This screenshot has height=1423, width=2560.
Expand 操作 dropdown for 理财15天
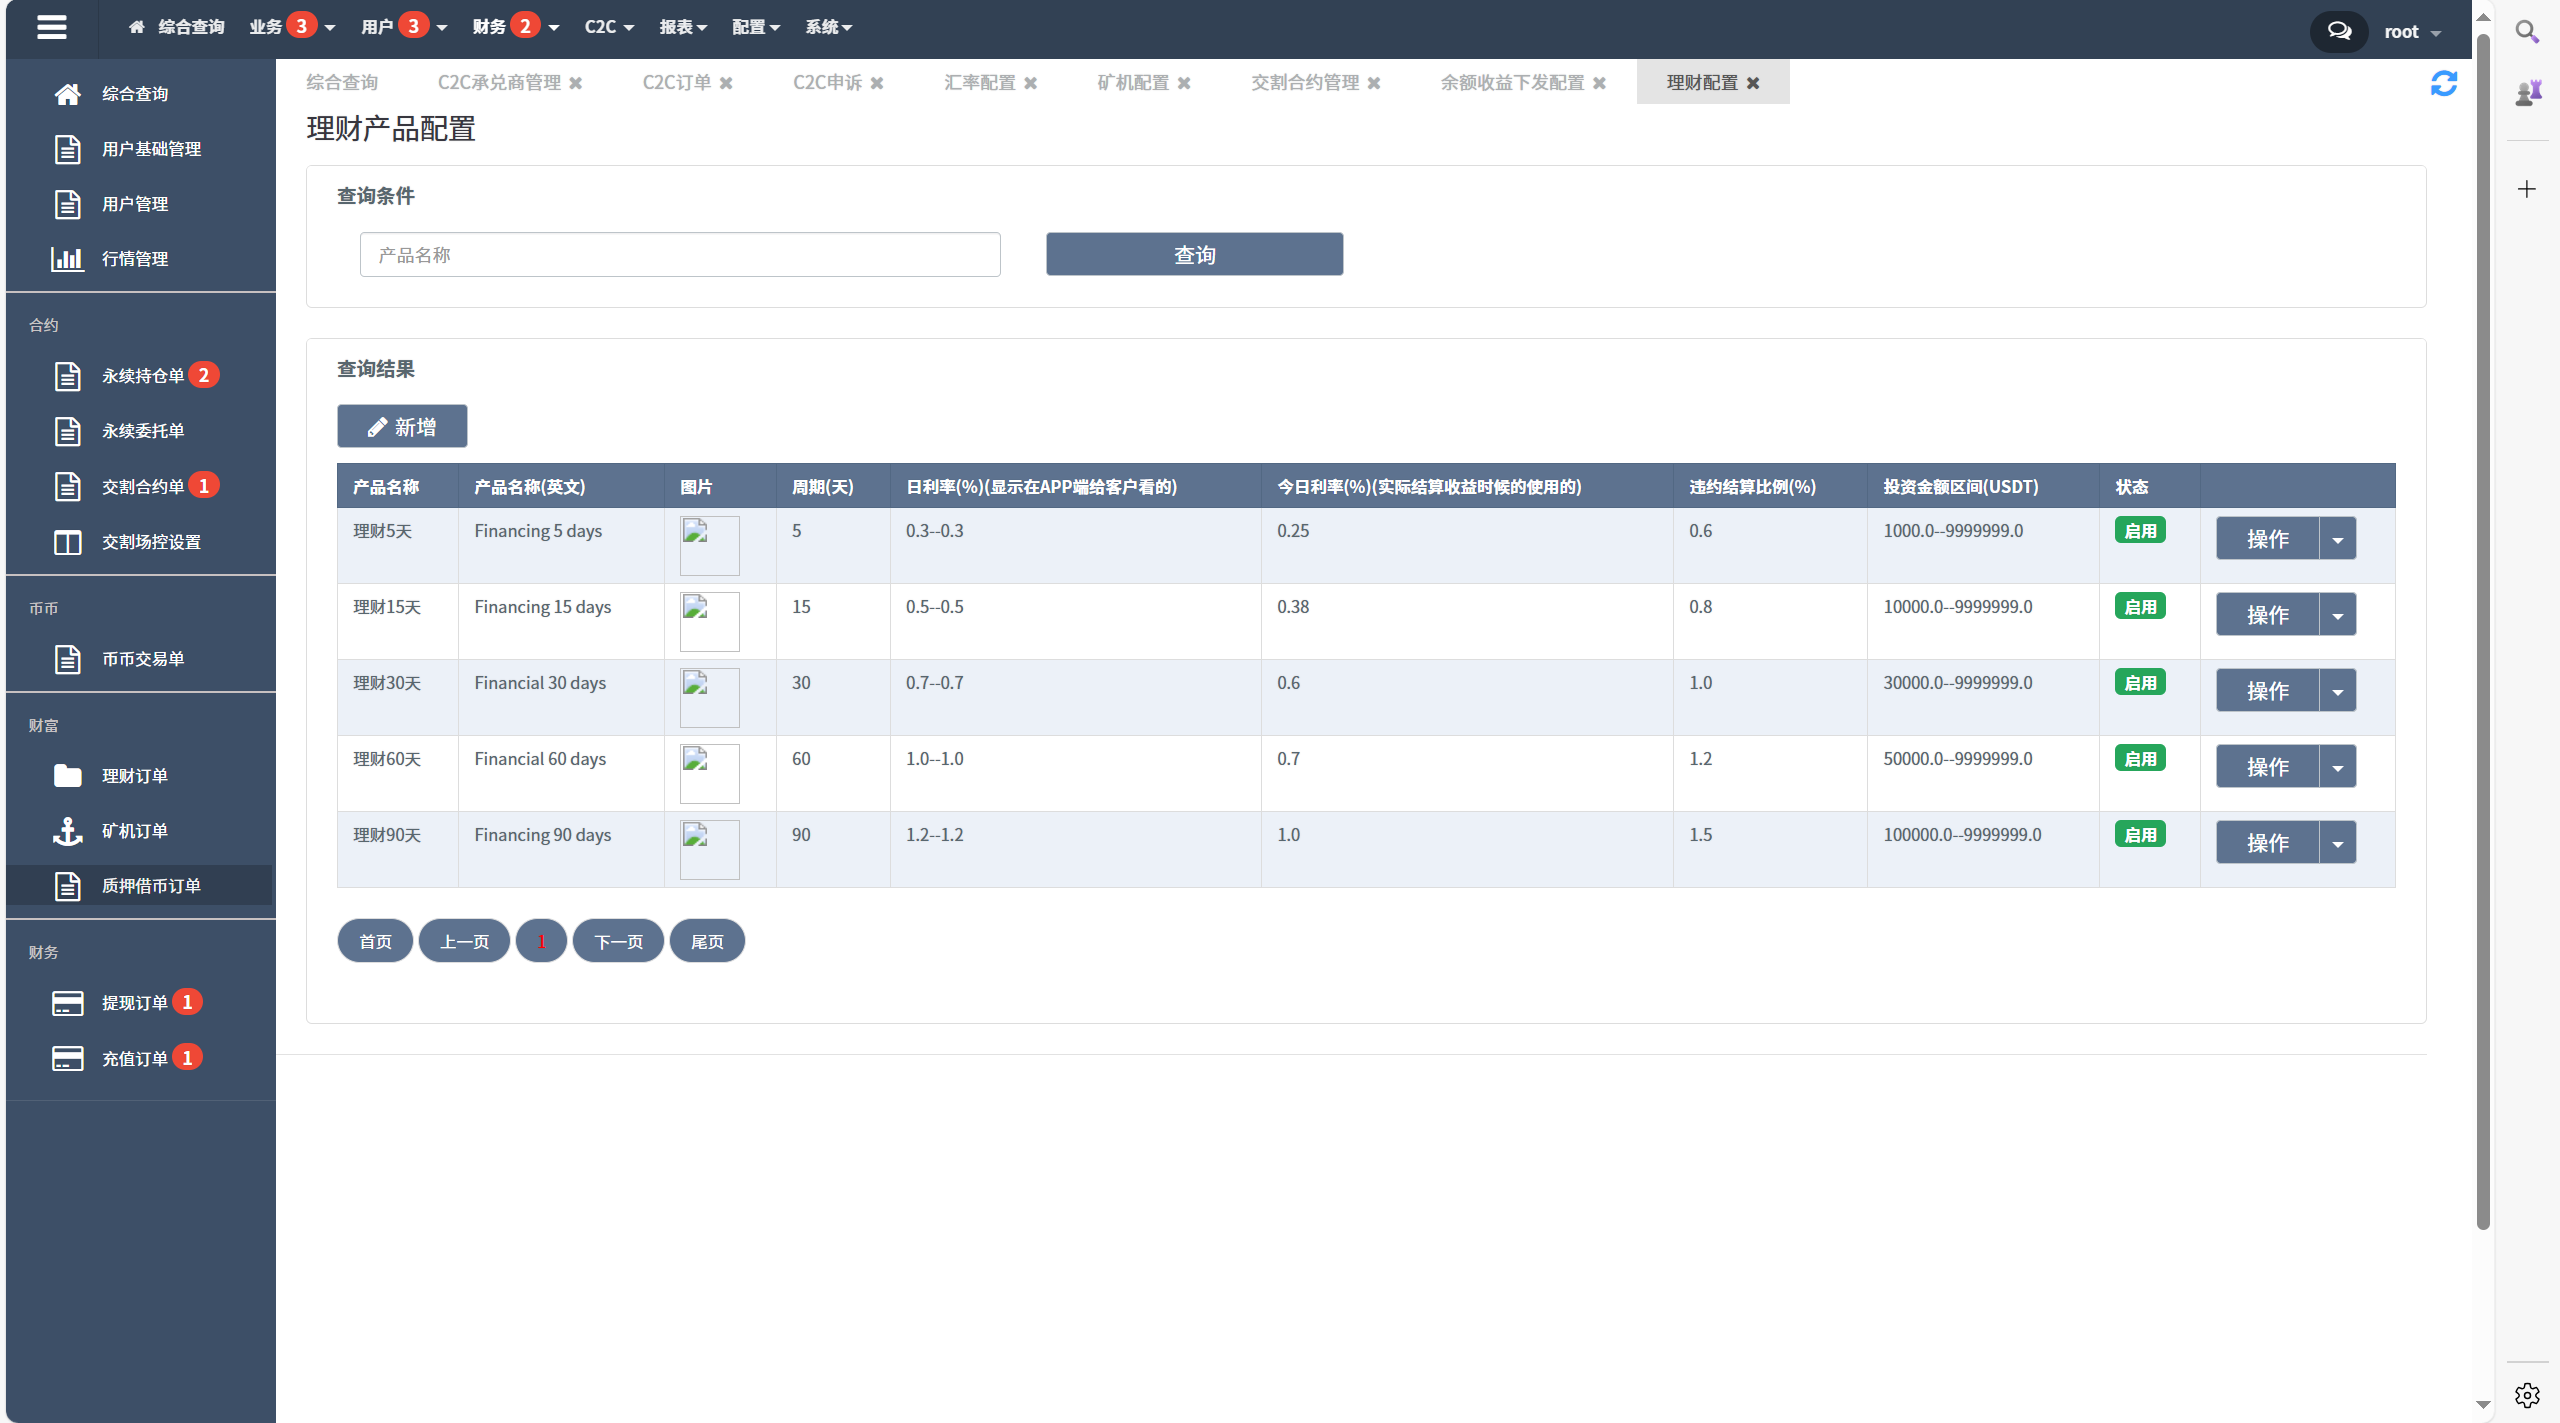pyautogui.click(x=2339, y=613)
